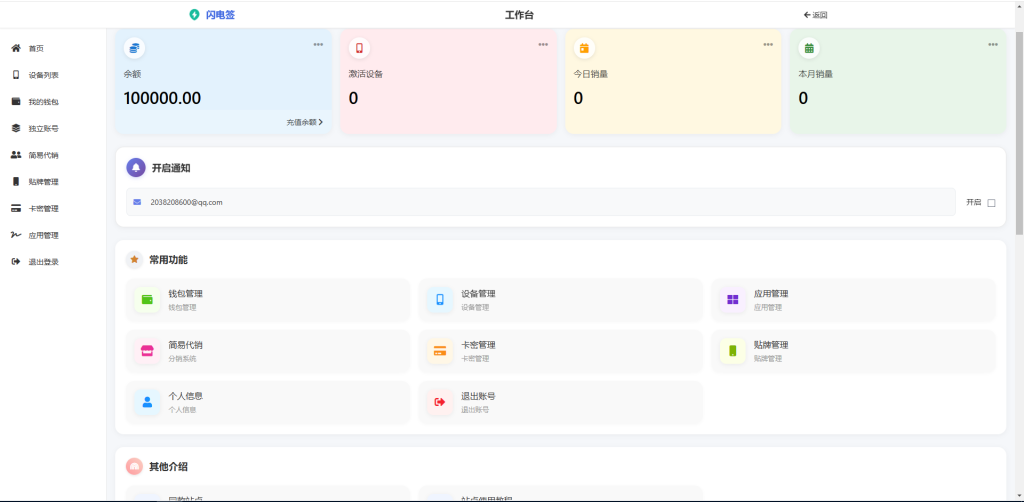Click the phone icon on 激活设备 card
This screenshot has width=1024, height=502.
pyautogui.click(x=359, y=48)
